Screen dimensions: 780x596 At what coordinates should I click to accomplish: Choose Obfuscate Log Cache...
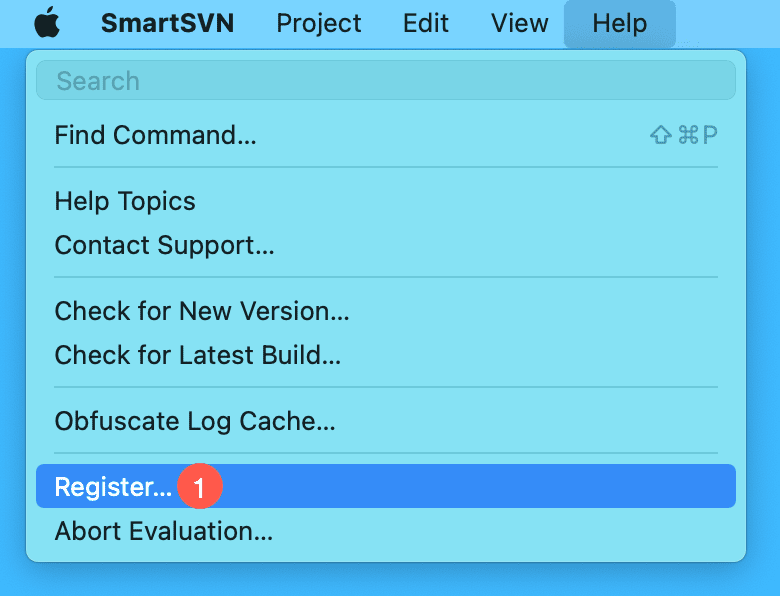(195, 421)
